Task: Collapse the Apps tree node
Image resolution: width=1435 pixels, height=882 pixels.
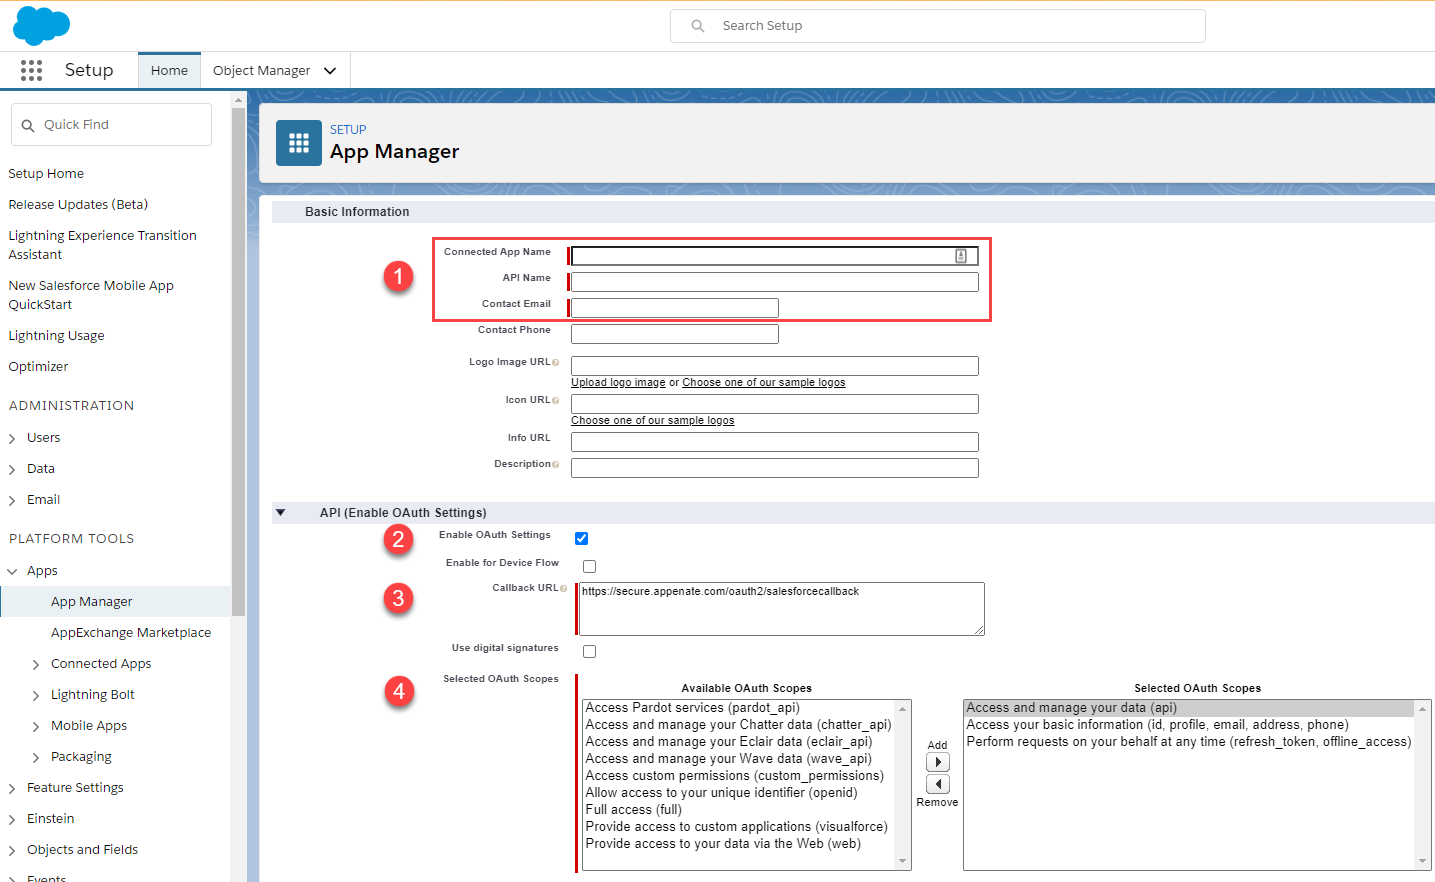Action: 12,571
